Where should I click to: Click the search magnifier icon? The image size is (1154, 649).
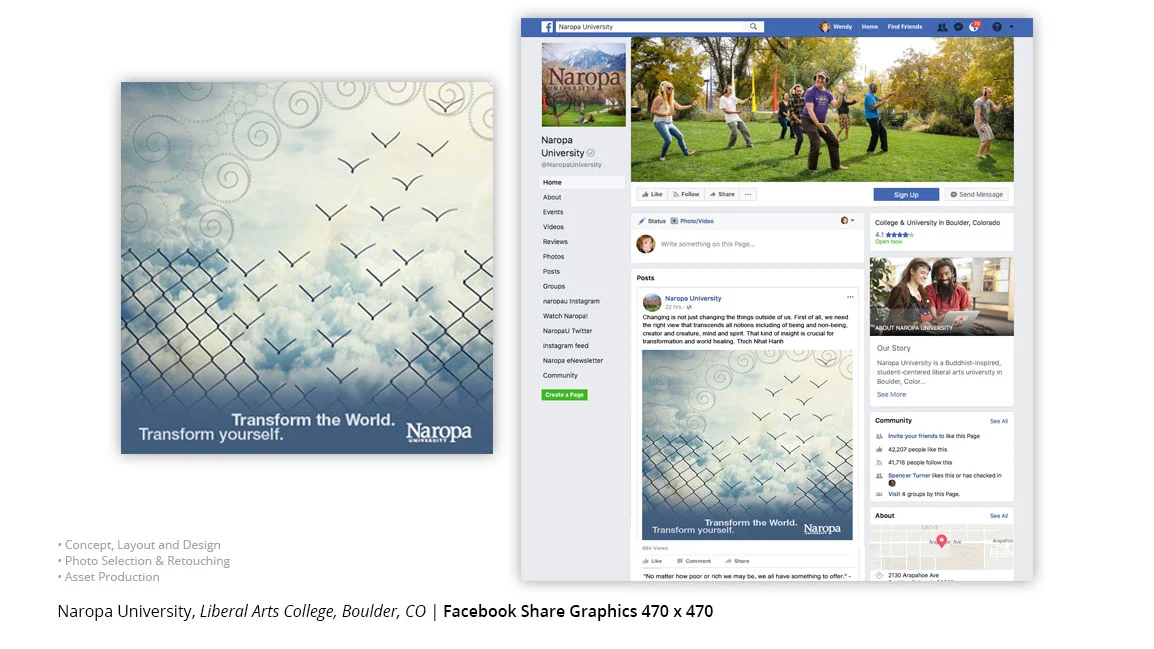coord(754,26)
